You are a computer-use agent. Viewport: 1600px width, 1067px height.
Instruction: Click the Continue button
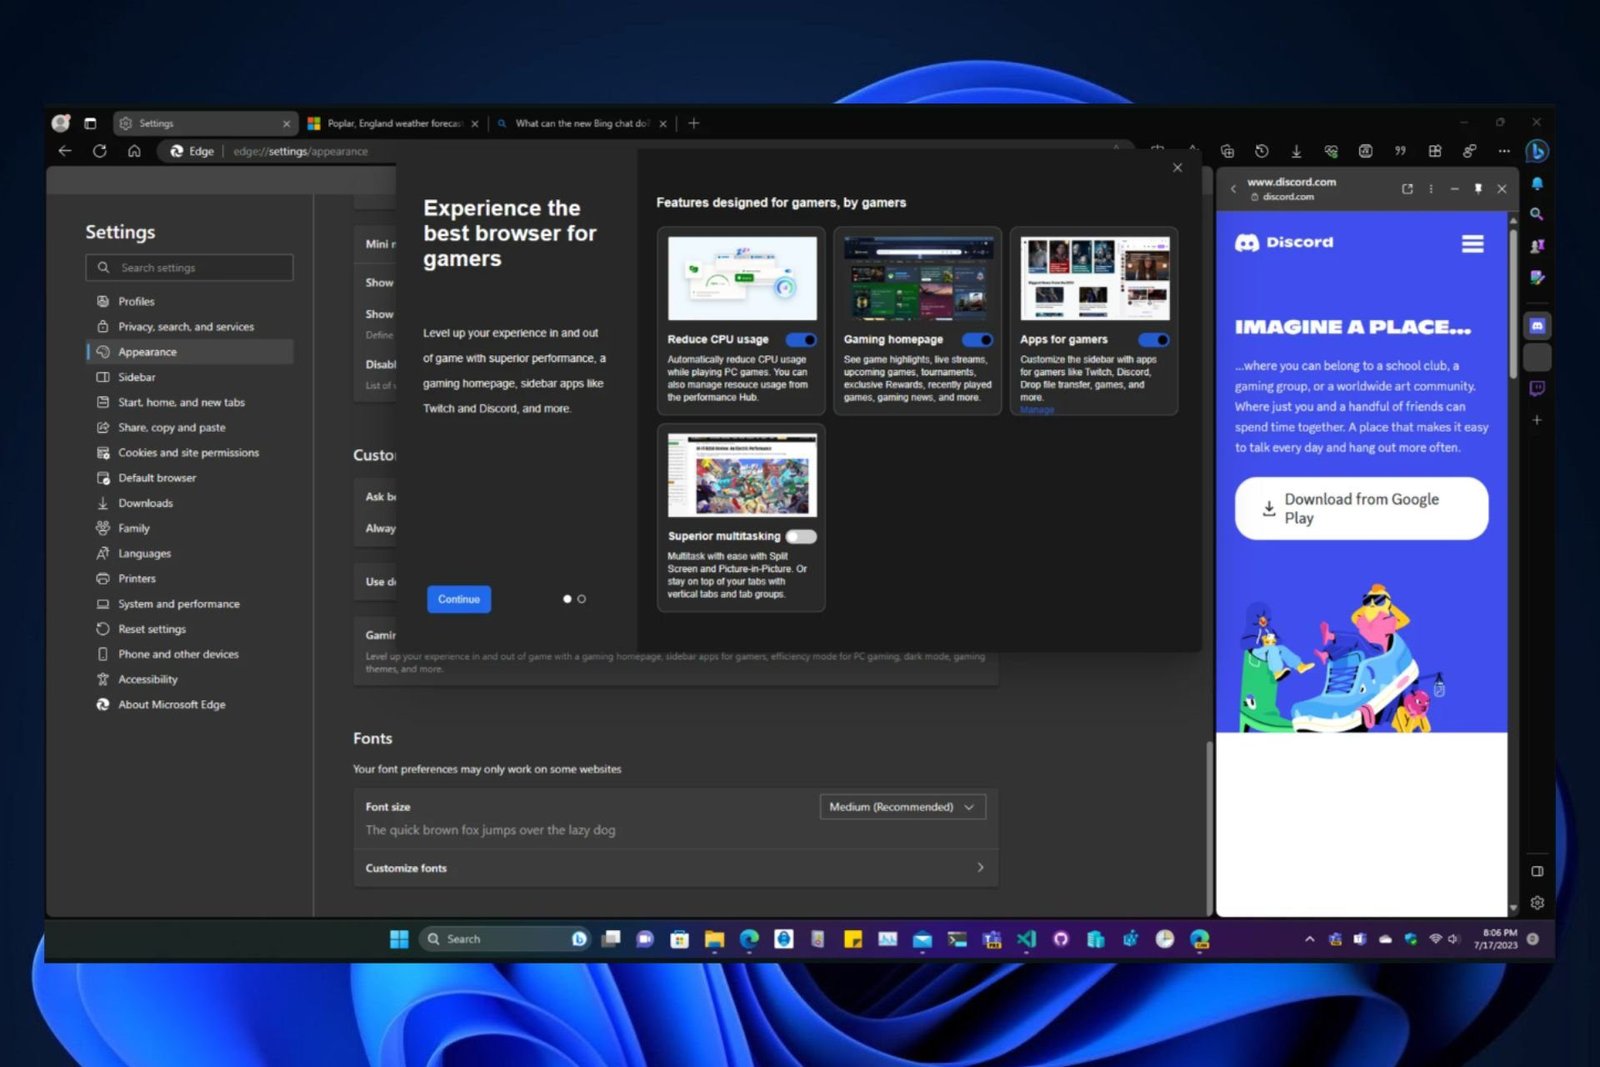click(459, 599)
